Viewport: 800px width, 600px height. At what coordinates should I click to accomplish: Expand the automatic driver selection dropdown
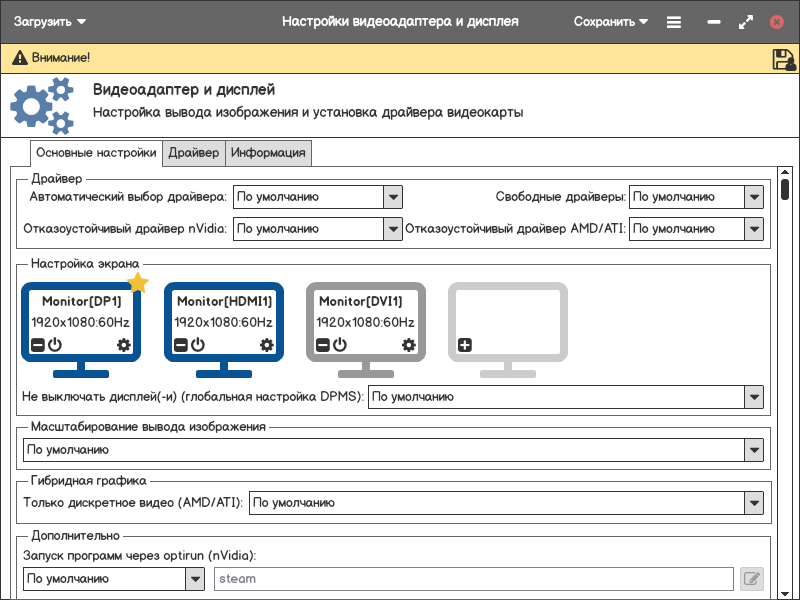(393, 197)
